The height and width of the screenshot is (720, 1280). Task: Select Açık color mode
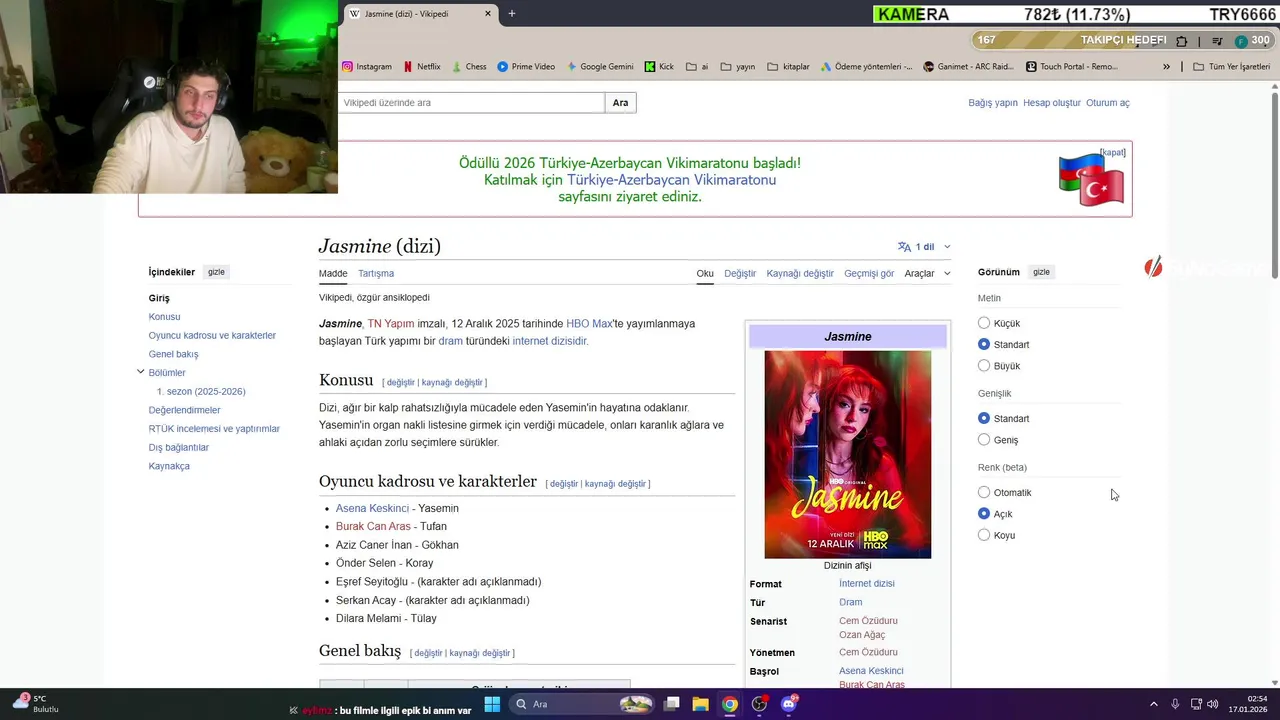pyautogui.click(x=984, y=513)
